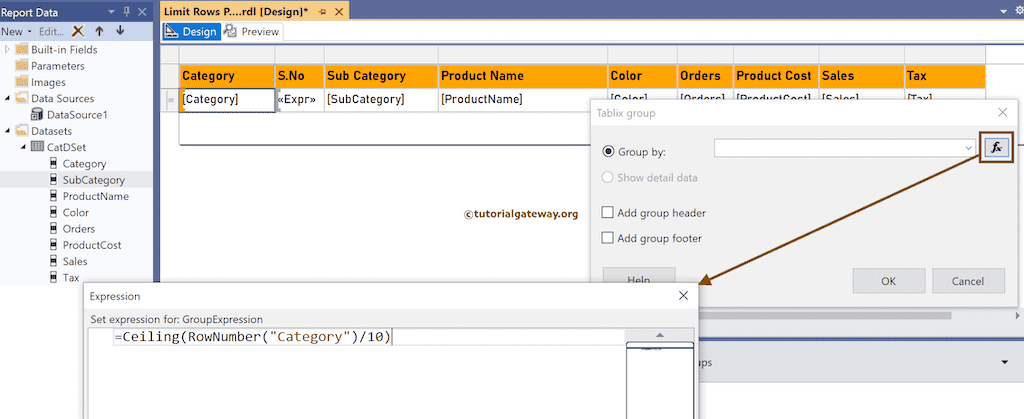Click the Category column header cell

(x=227, y=76)
